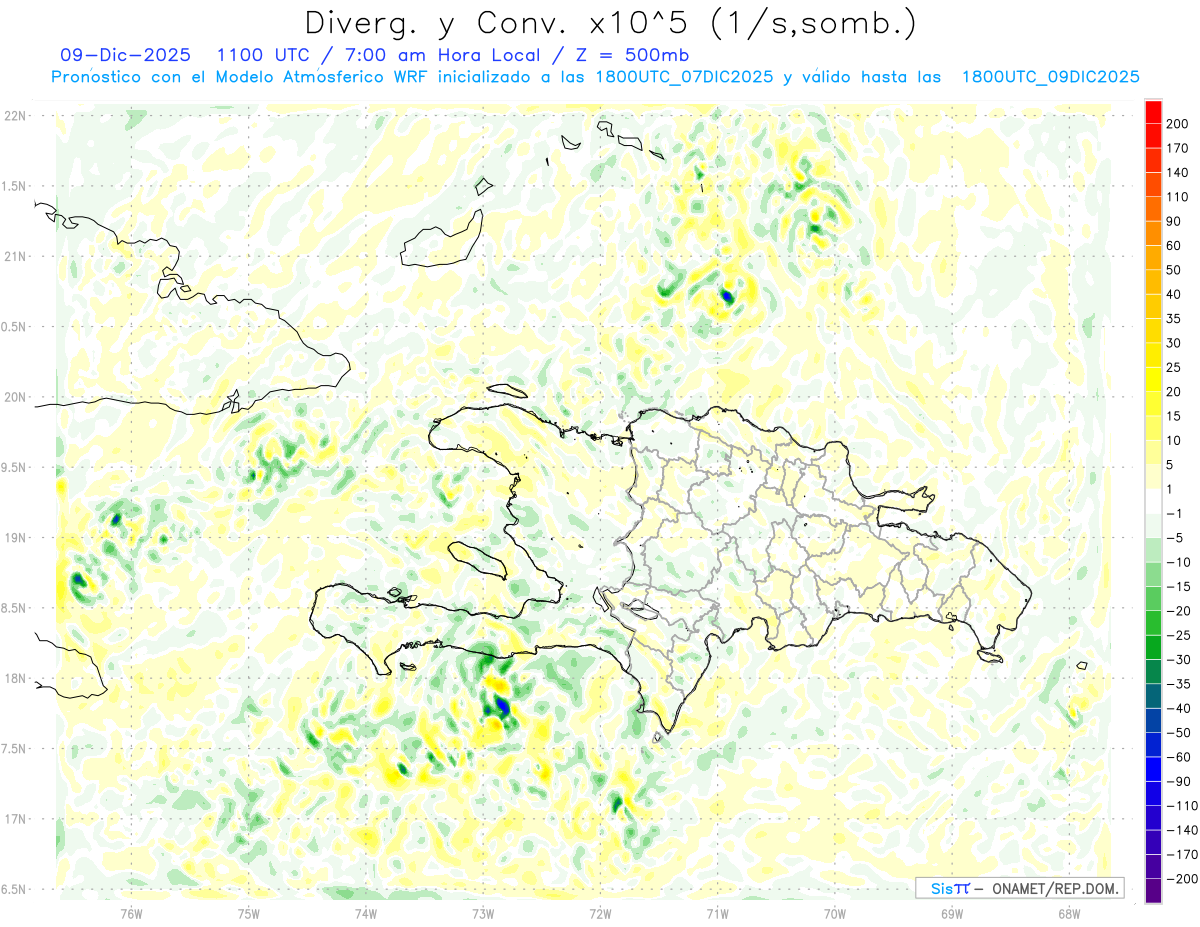Image resolution: width=1200 pixels, height=927 pixels.
Task: Click the '19N' latitude label
Action: (x=15, y=537)
